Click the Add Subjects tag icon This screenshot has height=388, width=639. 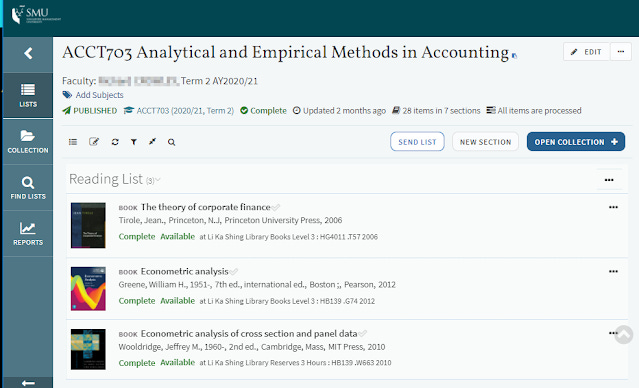(67, 95)
